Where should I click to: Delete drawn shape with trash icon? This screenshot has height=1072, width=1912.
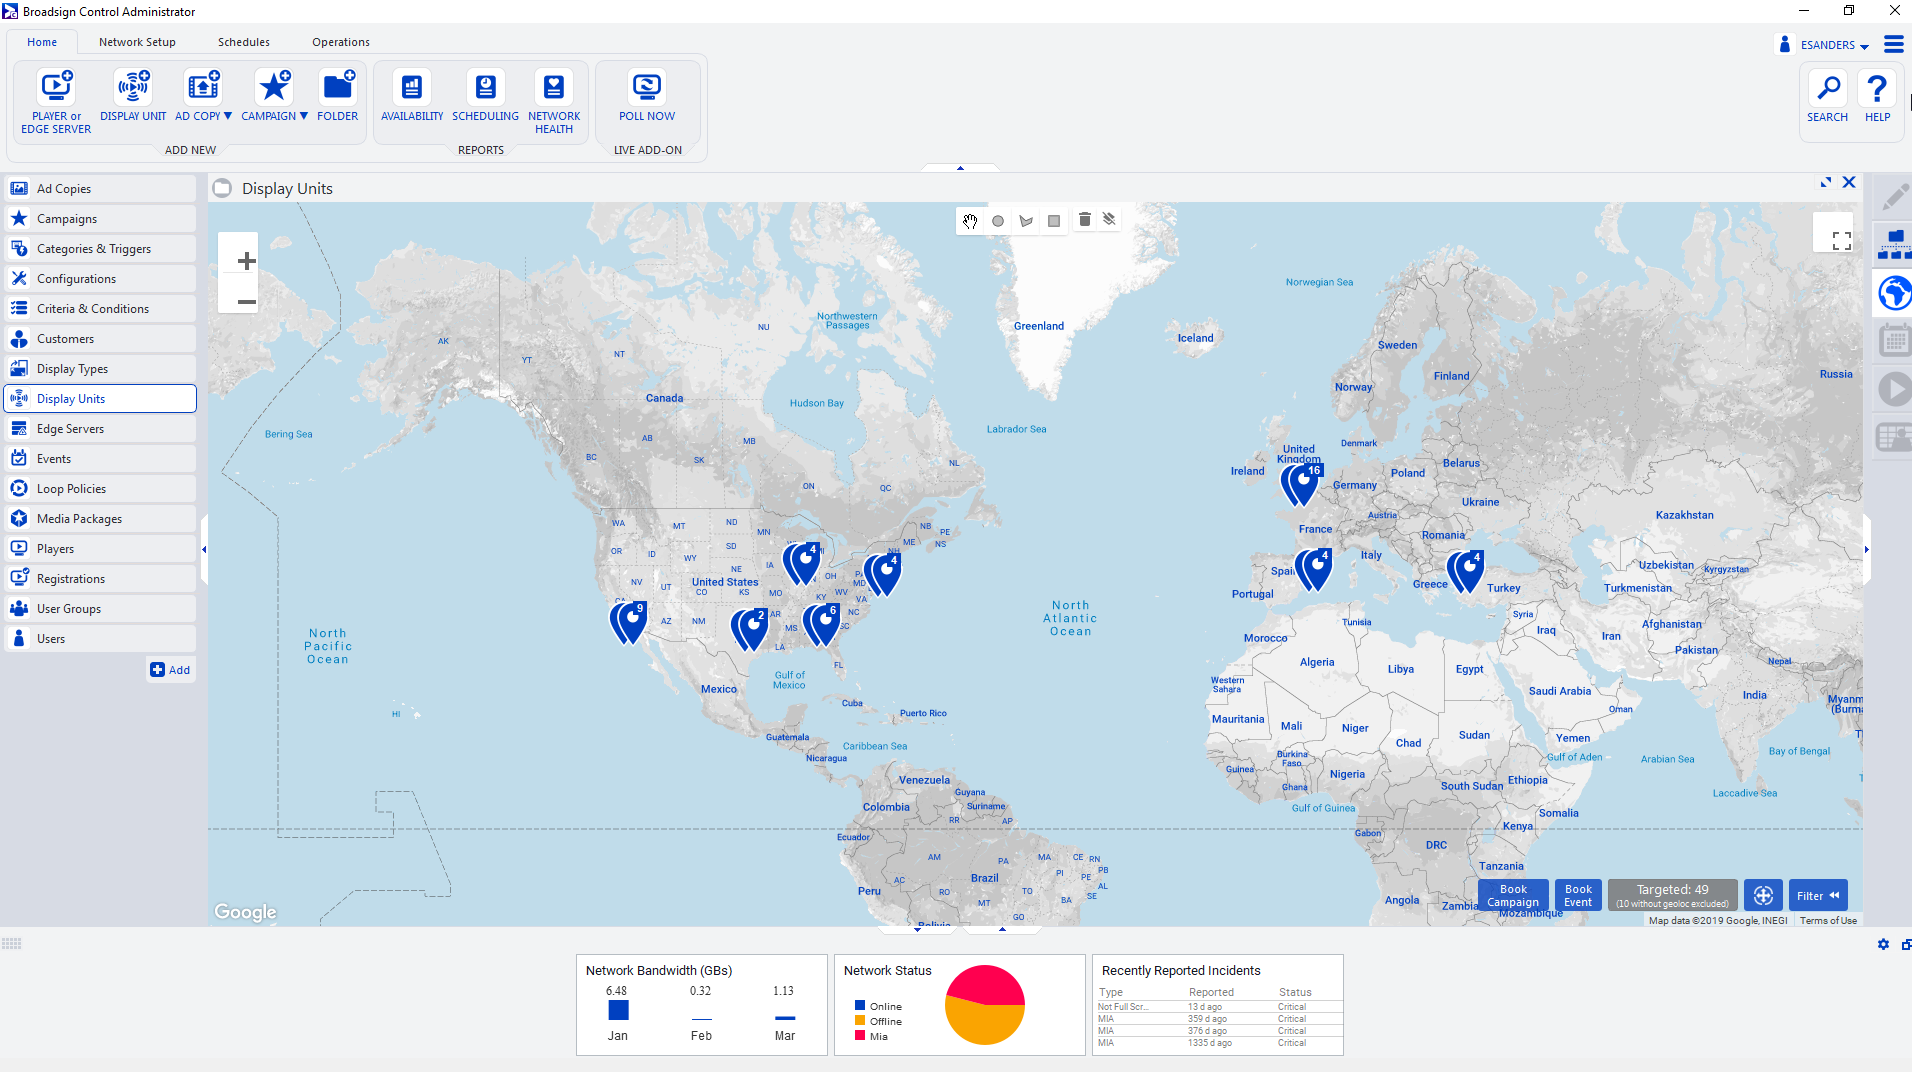tap(1085, 219)
